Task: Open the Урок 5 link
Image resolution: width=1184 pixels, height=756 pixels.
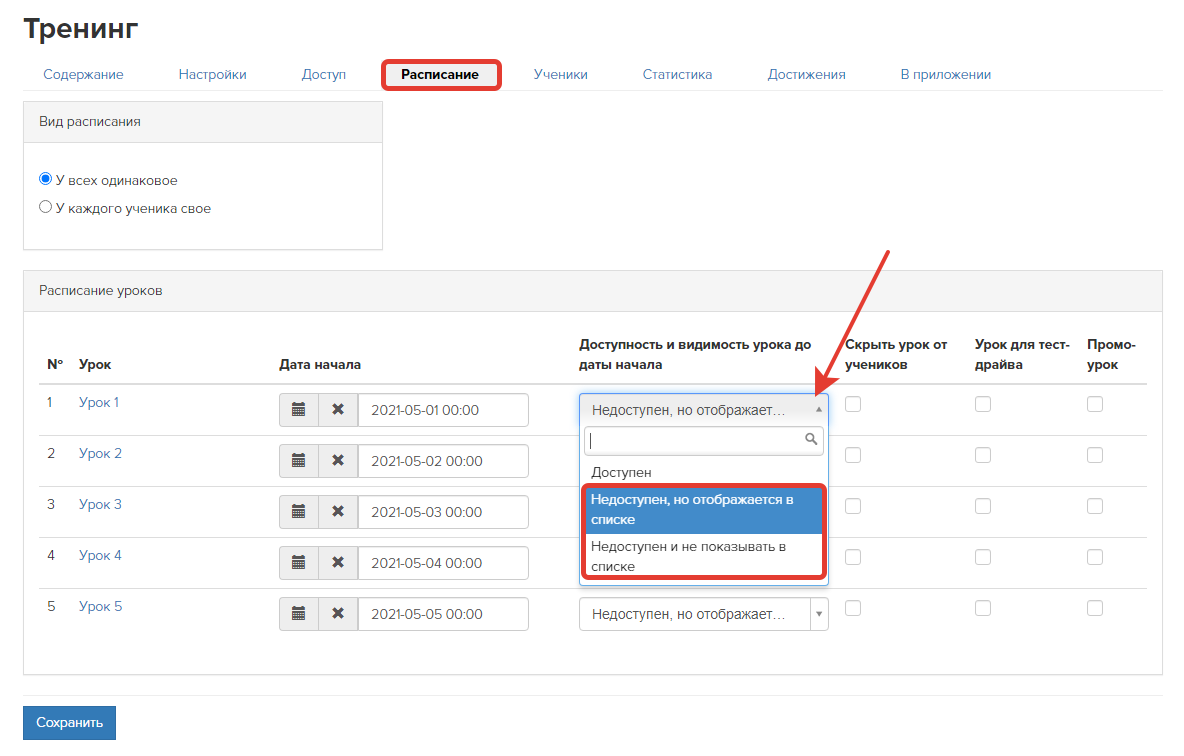Action: coord(100,606)
